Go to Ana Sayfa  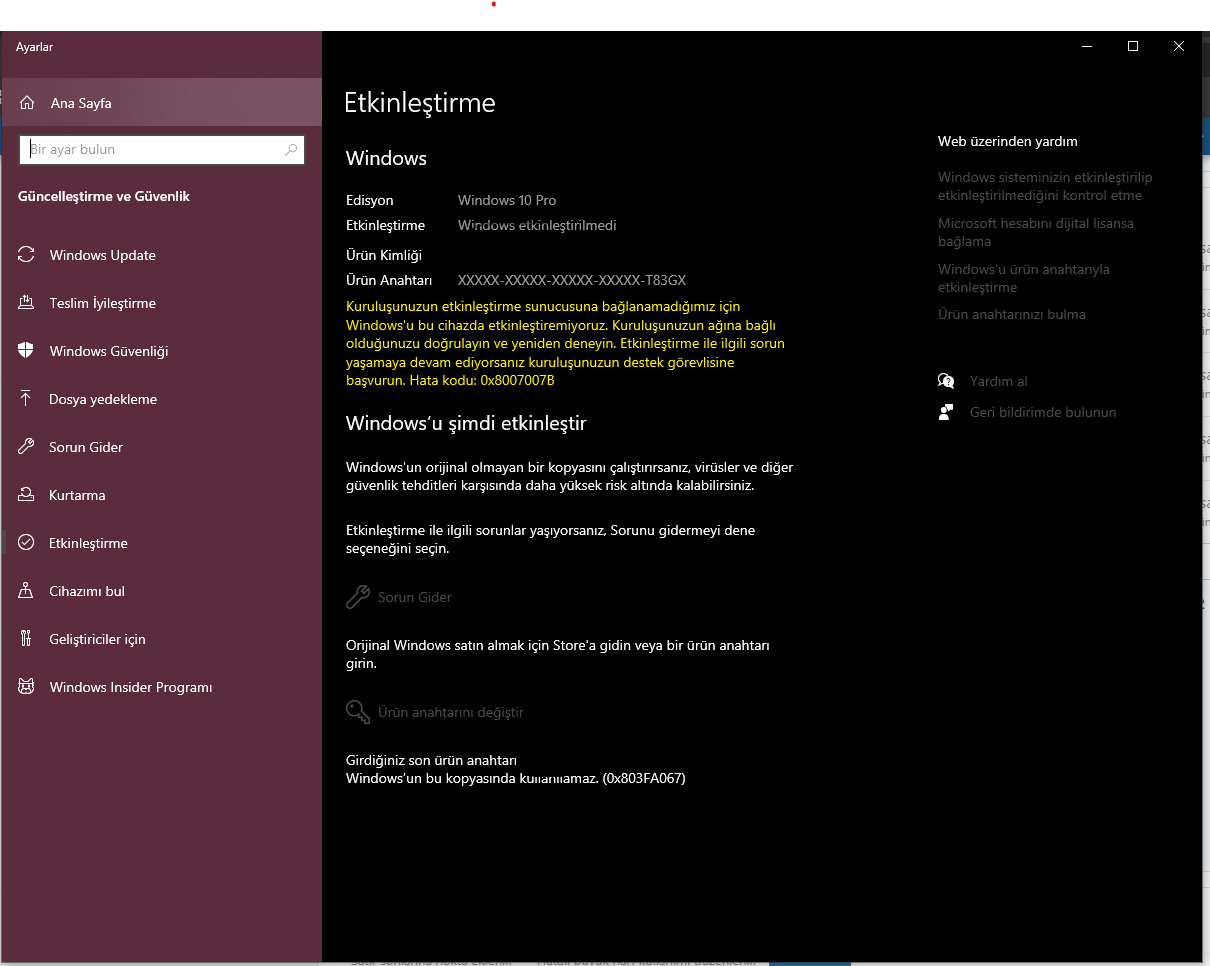162,103
